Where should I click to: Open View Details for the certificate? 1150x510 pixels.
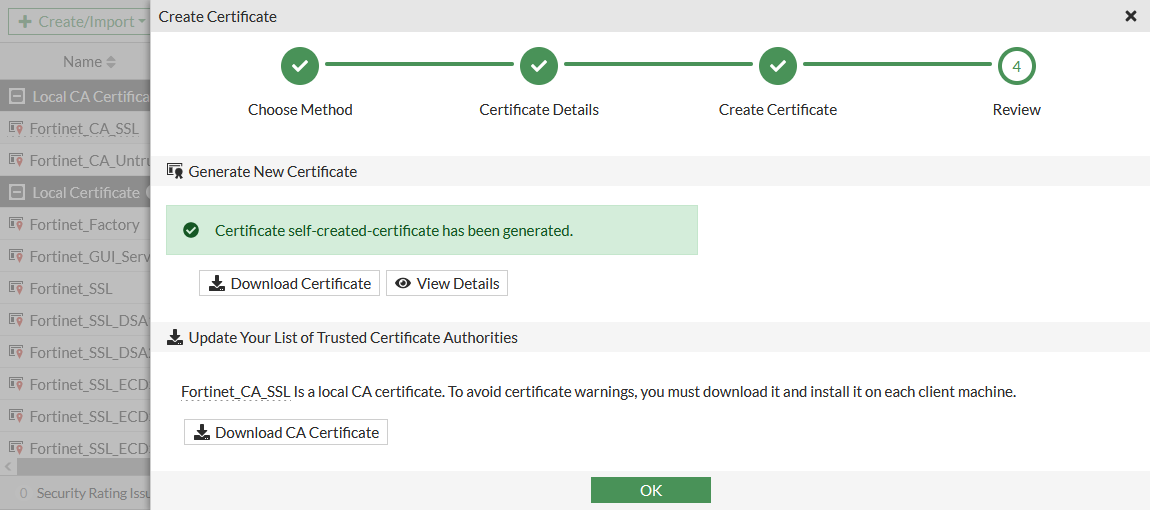point(447,284)
